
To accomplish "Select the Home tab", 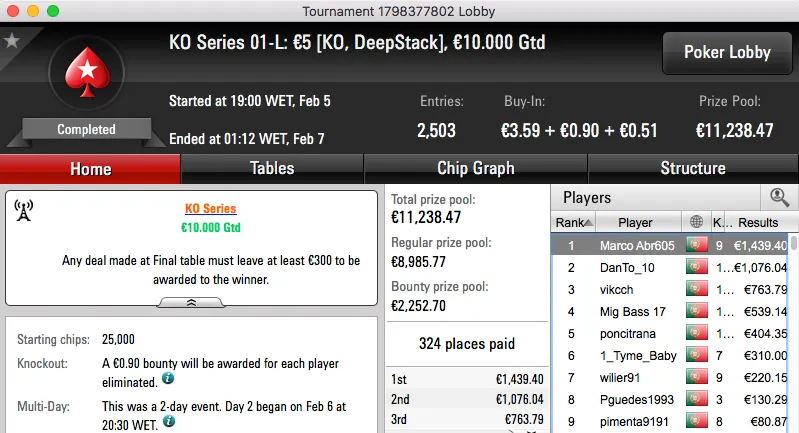I will click(x=90, y=169).
